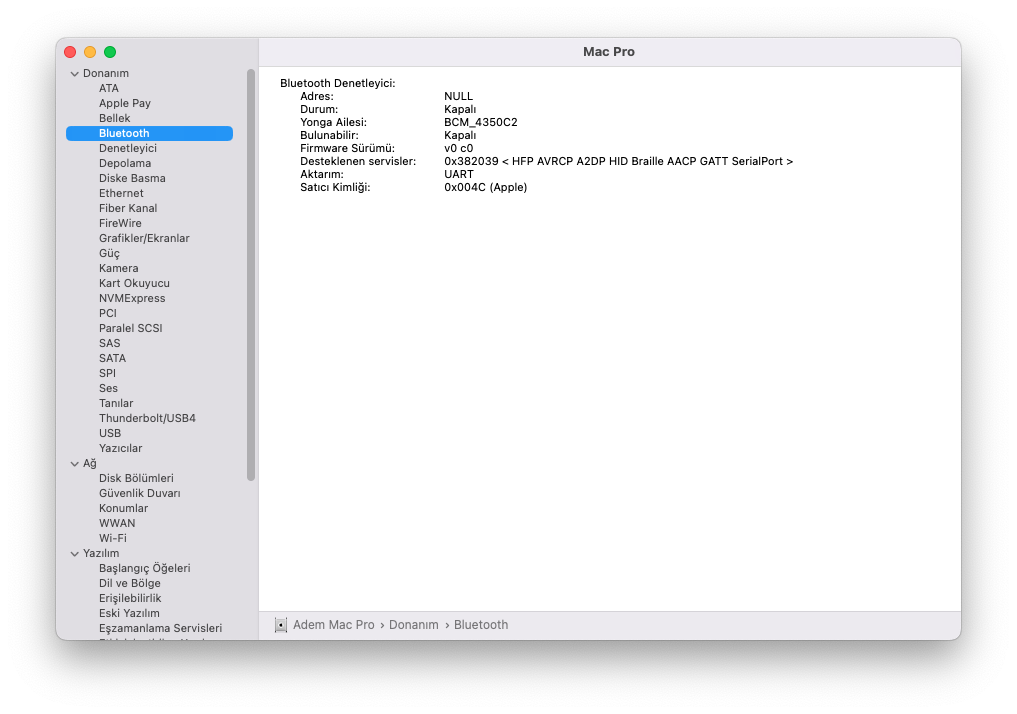Select Dil ve Bölge entry

coord(130,583)
